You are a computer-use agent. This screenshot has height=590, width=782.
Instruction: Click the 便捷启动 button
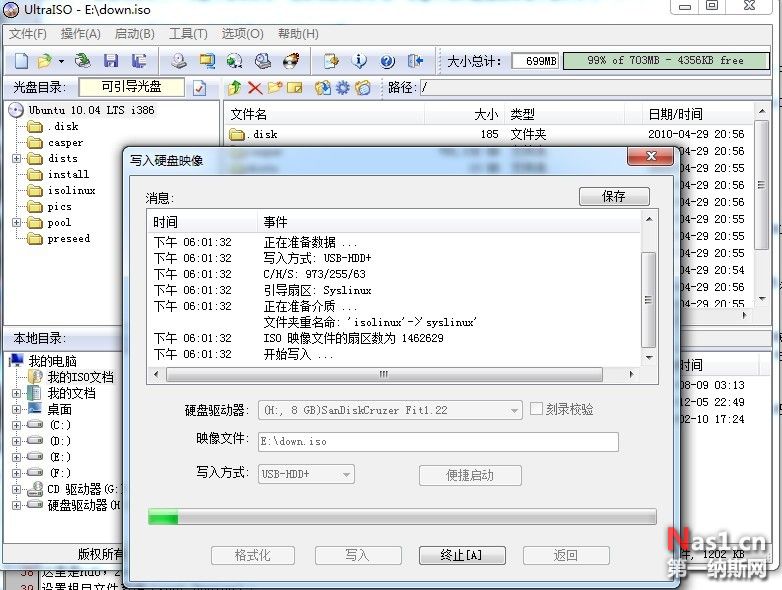[x=470, y=475]
